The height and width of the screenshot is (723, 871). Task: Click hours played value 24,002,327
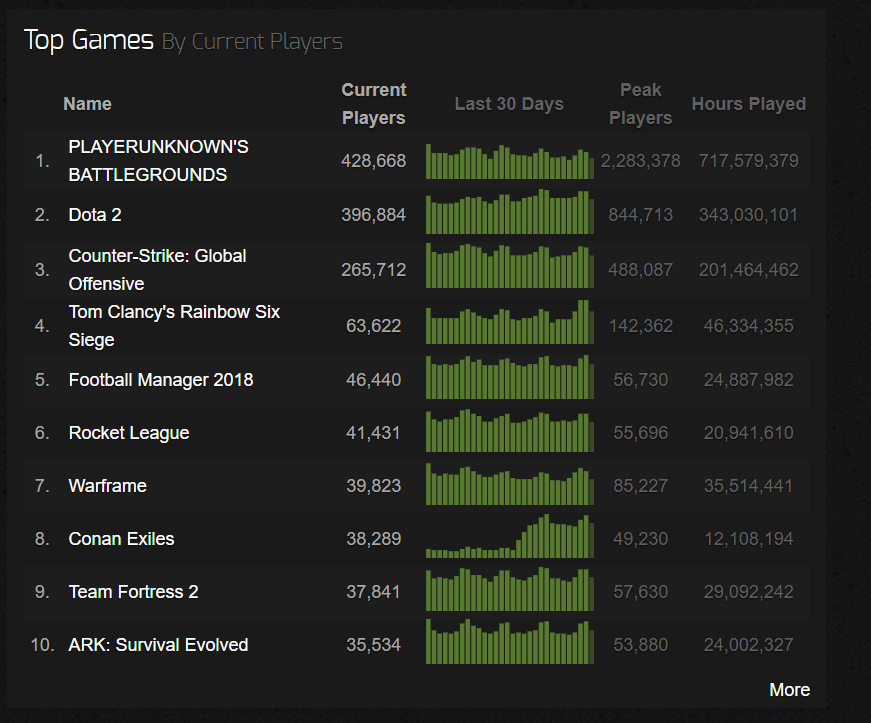pyautogui.click(x=749, y=645)
